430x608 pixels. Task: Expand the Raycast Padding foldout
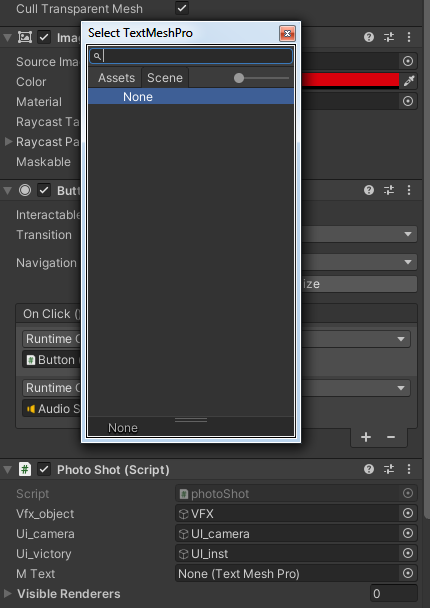click(x=8, y=142)
